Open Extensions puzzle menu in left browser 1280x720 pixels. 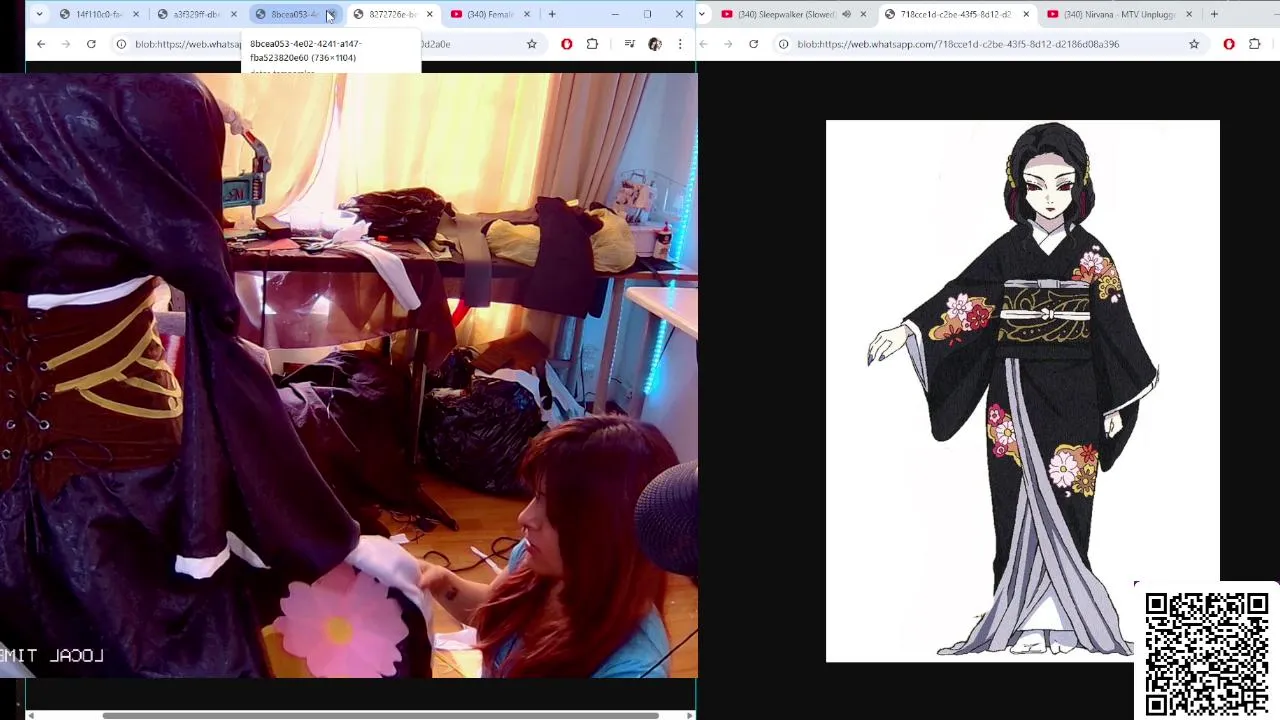click(x=592, y=44)
